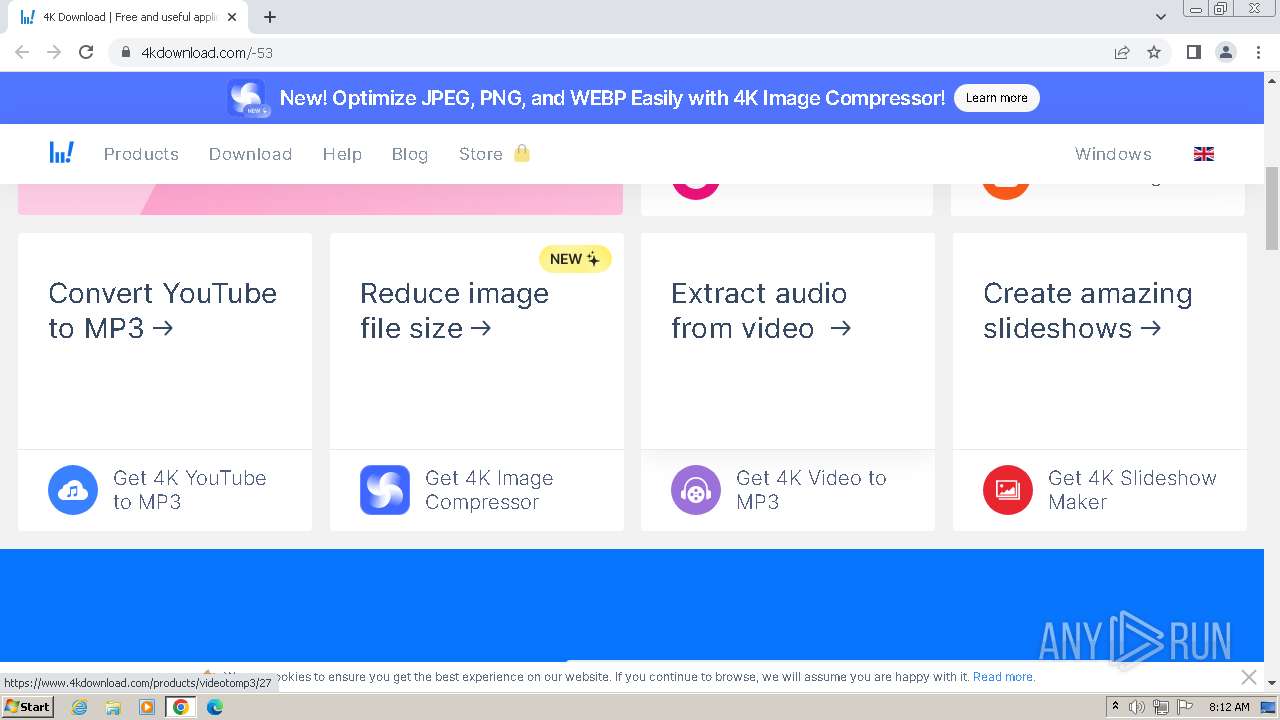Open the Chrome three-dot menu
The image size is (1280, 720).
click(x=1258, y=52)
